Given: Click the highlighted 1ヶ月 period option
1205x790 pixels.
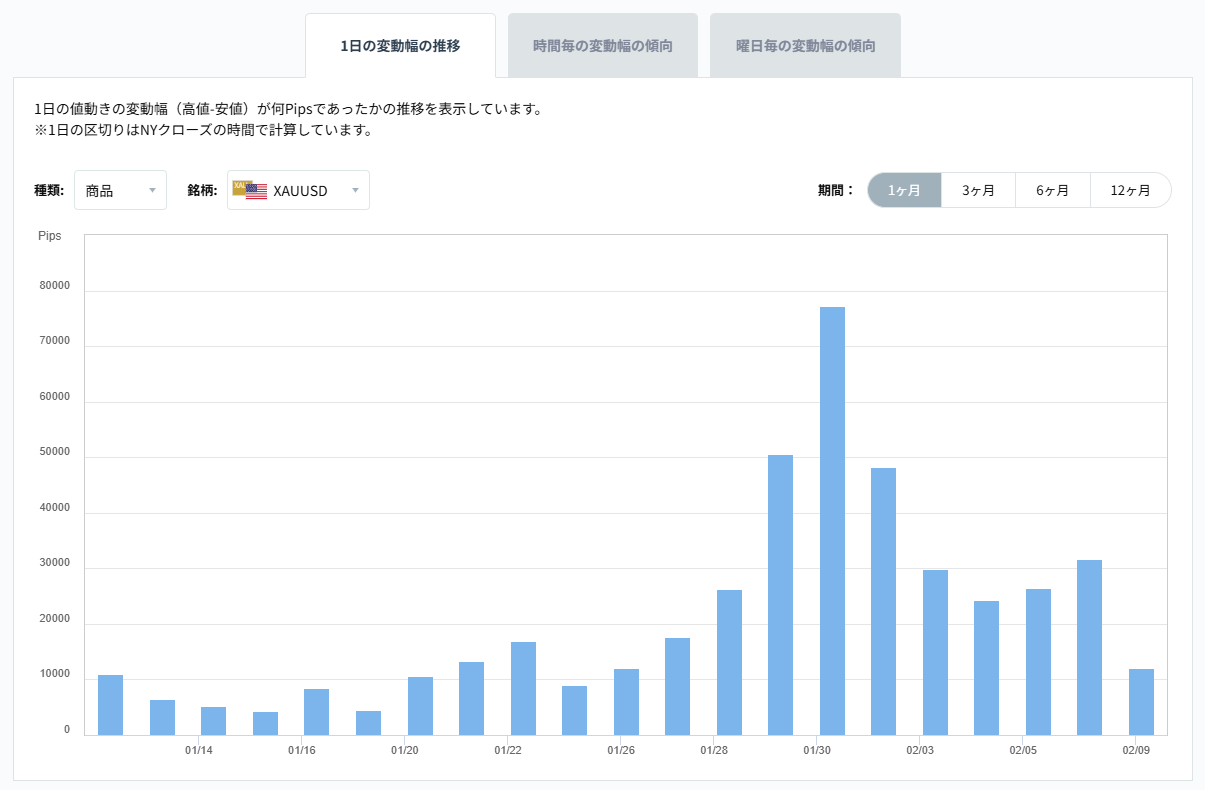Looking at the screenshot, I should (x=903, y=189).
